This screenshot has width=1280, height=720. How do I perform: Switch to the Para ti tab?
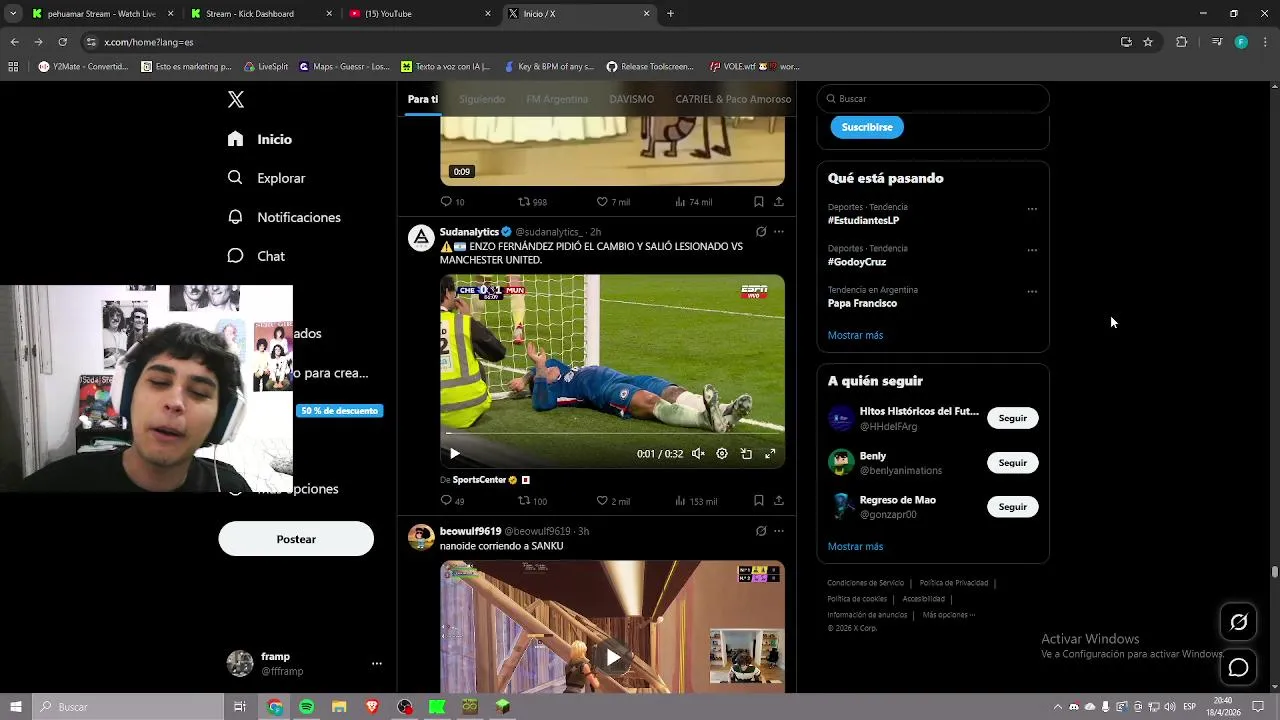[423, 99]
